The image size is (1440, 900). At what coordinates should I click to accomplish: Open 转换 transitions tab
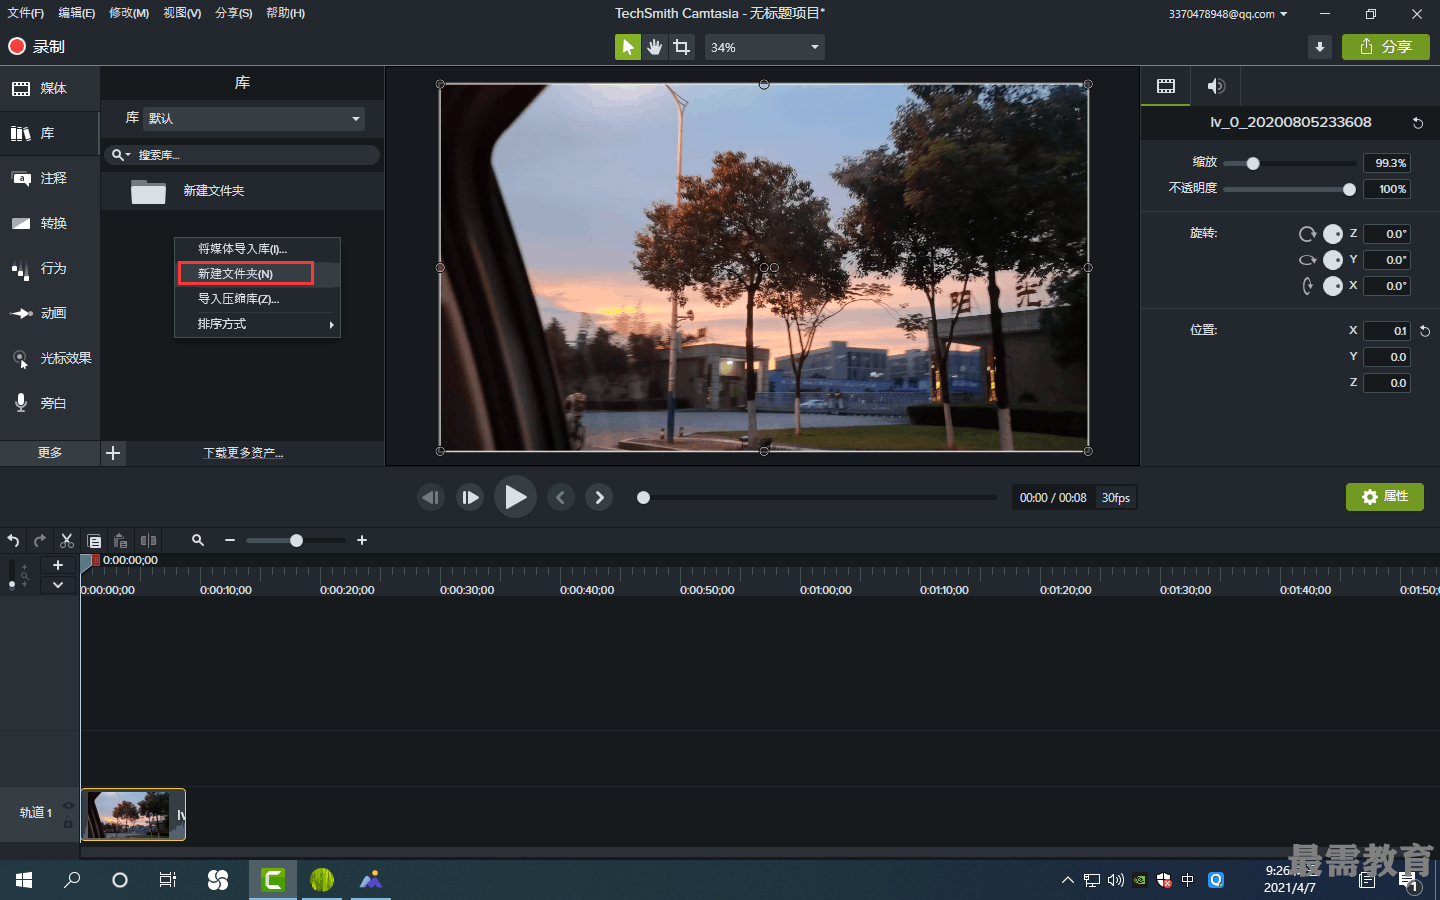pyautogui.click(x=50, y=224)
